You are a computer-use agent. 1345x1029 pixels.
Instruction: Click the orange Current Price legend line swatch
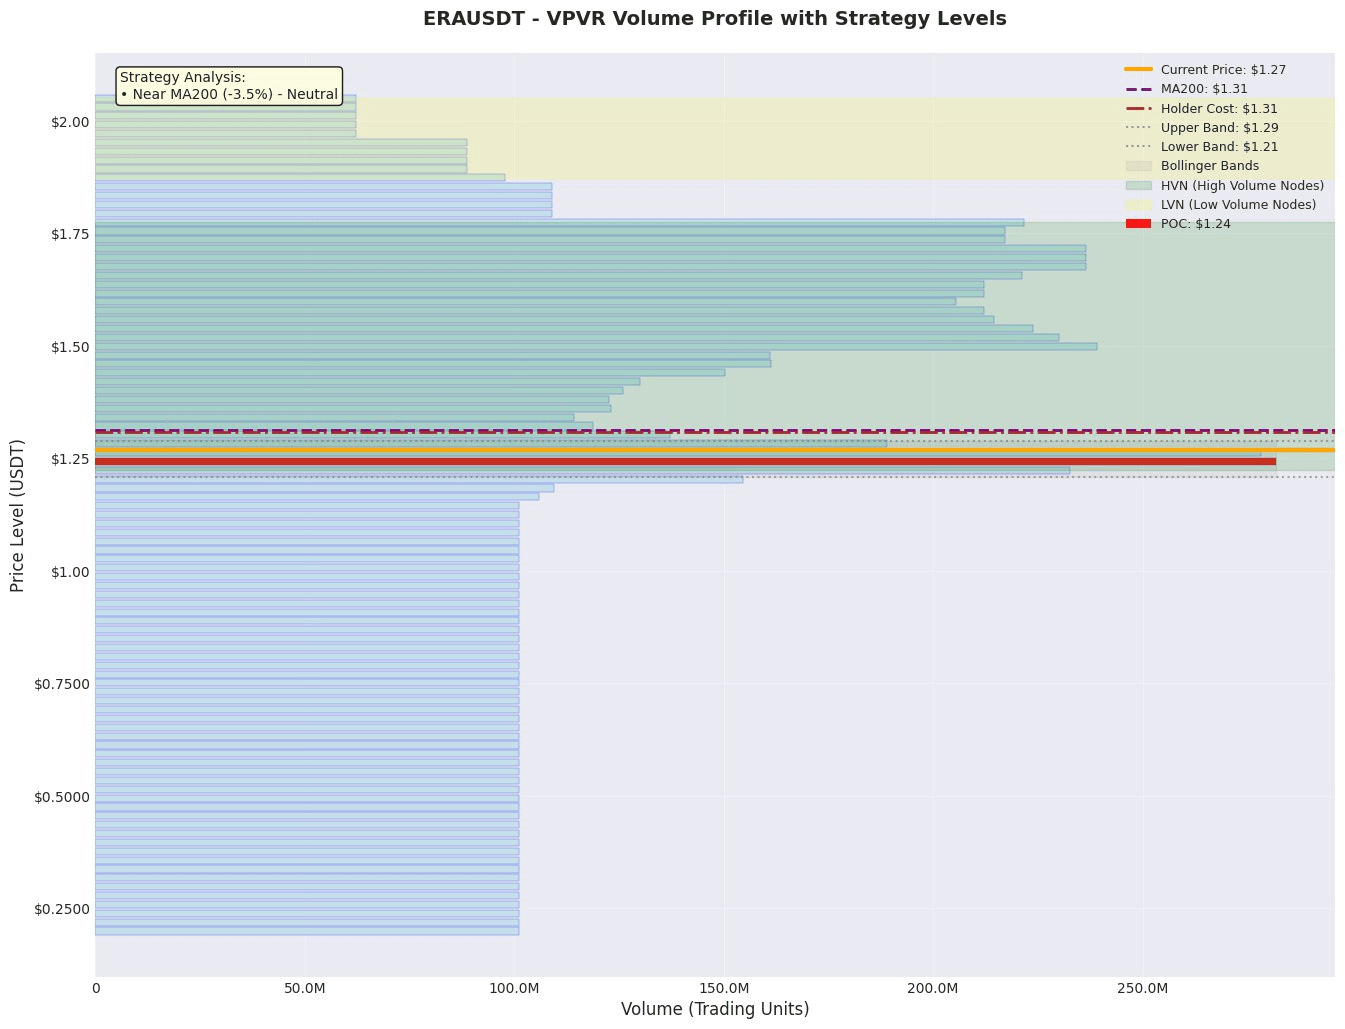point(1139,70)
